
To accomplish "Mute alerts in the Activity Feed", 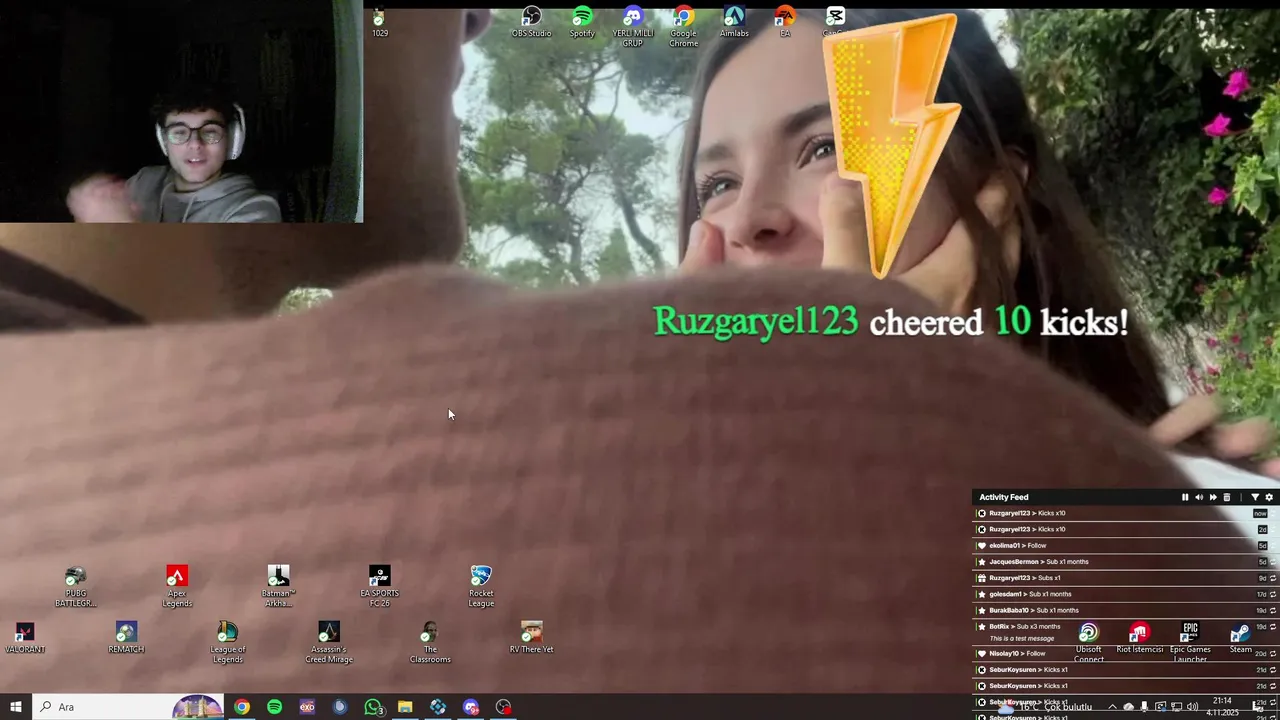I will point(1199,497).
